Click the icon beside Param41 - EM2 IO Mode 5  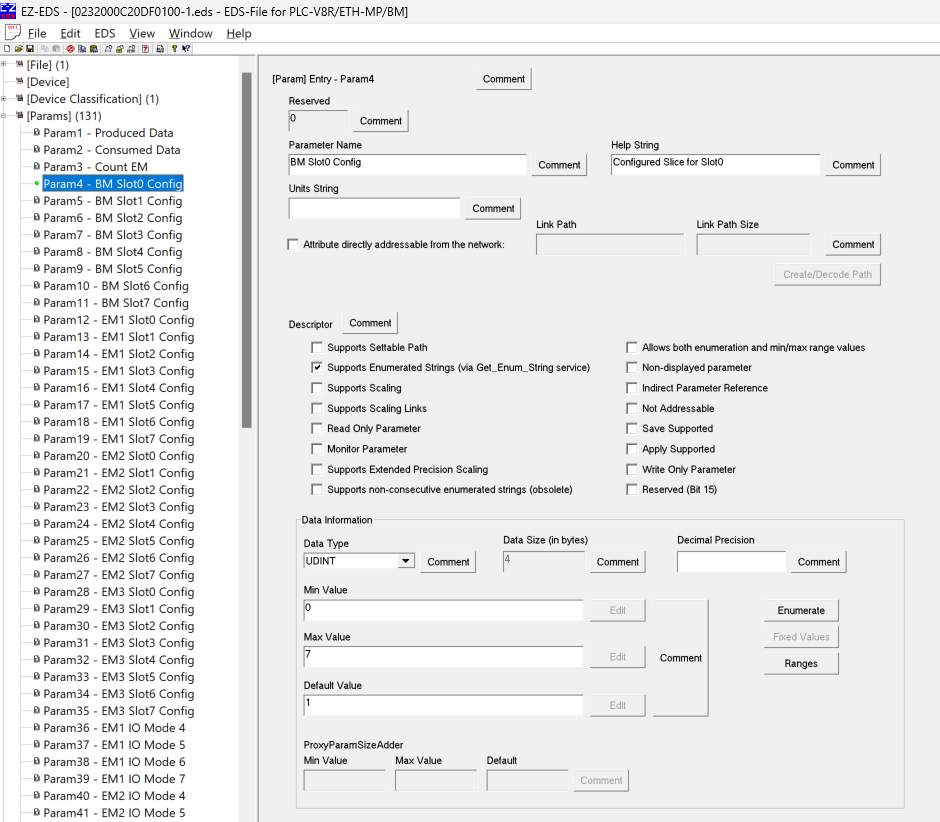tap(37, 812)
